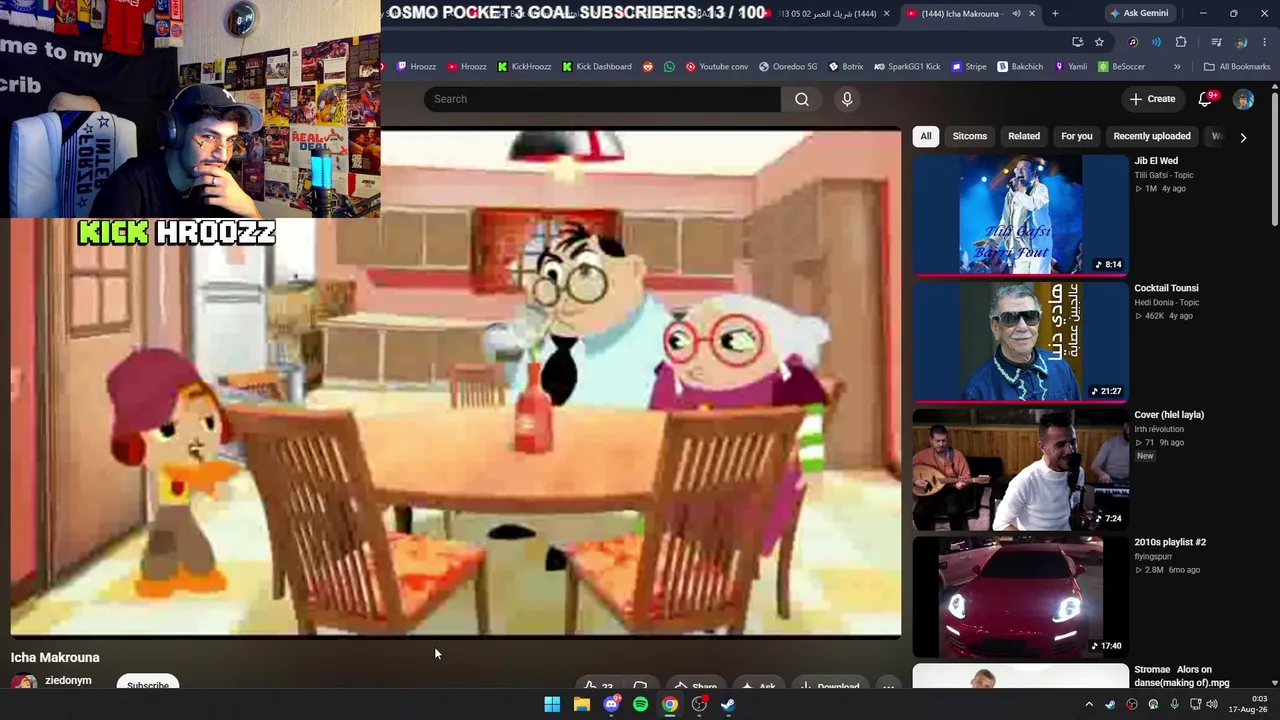This screenshot has width=1280, height=720.
Task: Click the volume icon in system tray
Action: point(1212,704)
